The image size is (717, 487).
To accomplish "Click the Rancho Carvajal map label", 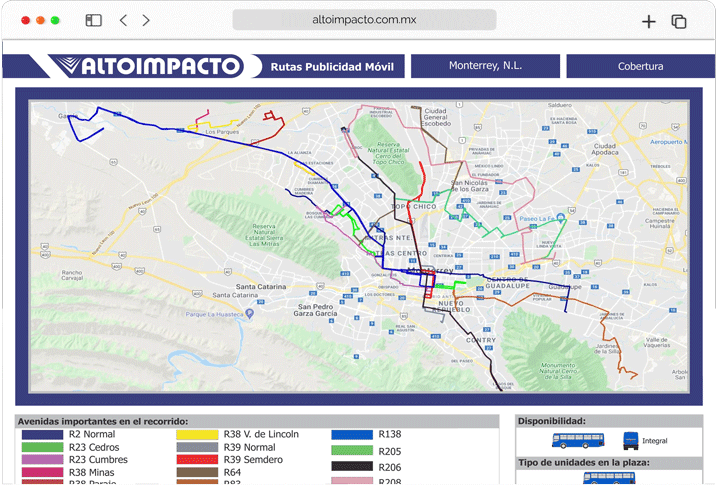I will click(x=72, y=275).
